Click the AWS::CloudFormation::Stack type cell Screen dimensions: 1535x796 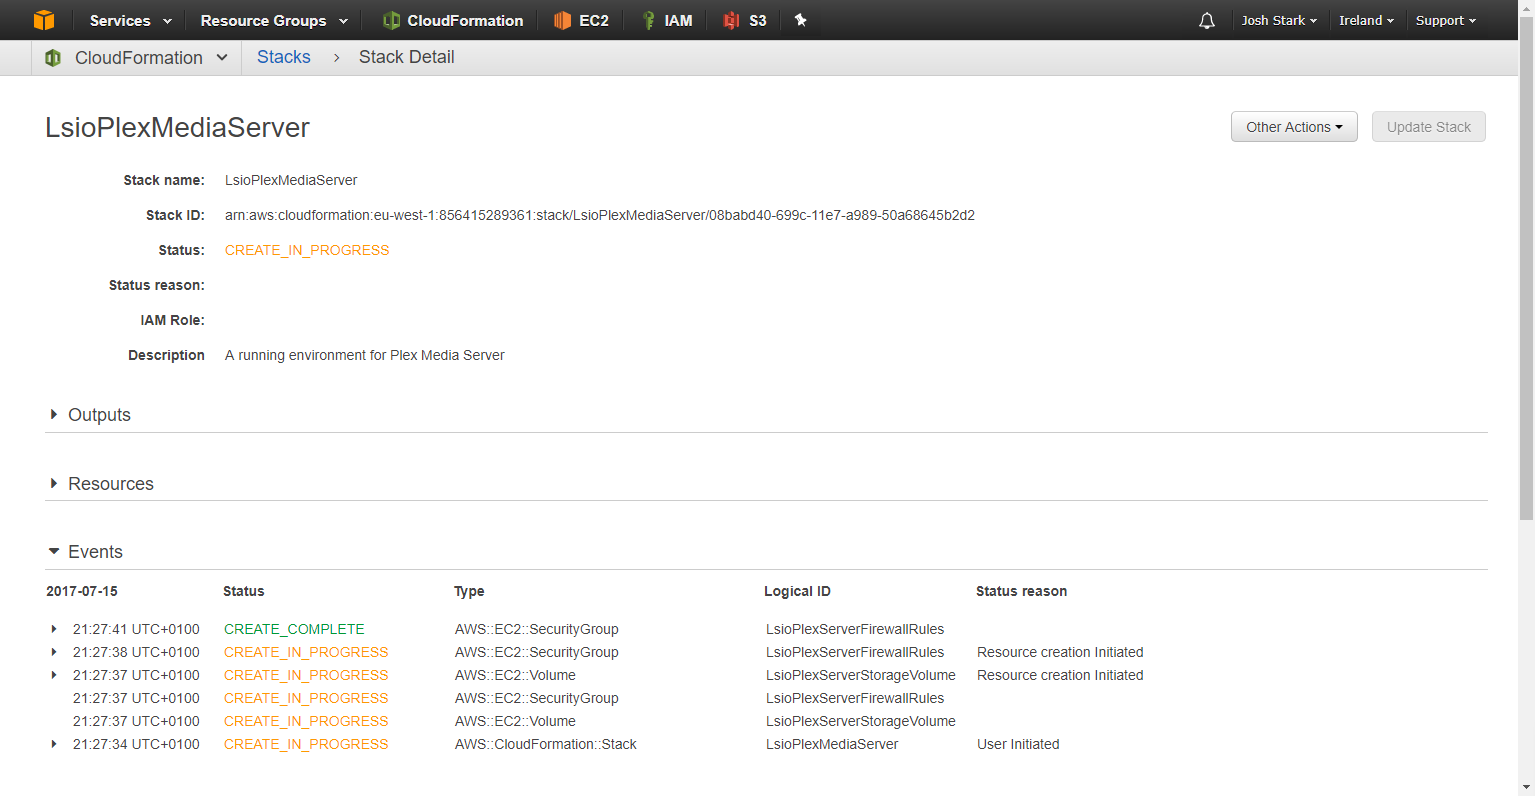546,744
